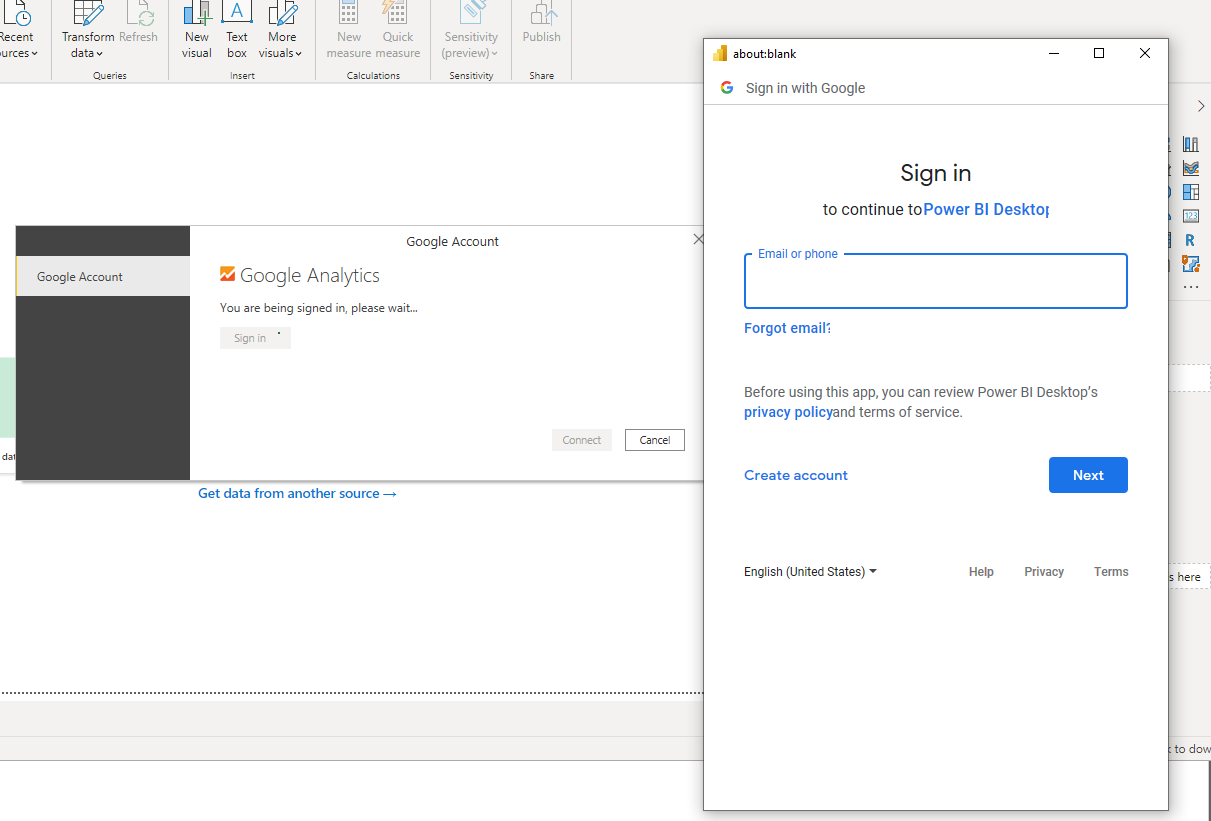The height and width of the screenshot is (821, 1211).
Task: Minimize the about:blank sign-in window
Action: tap(1053, 53)
